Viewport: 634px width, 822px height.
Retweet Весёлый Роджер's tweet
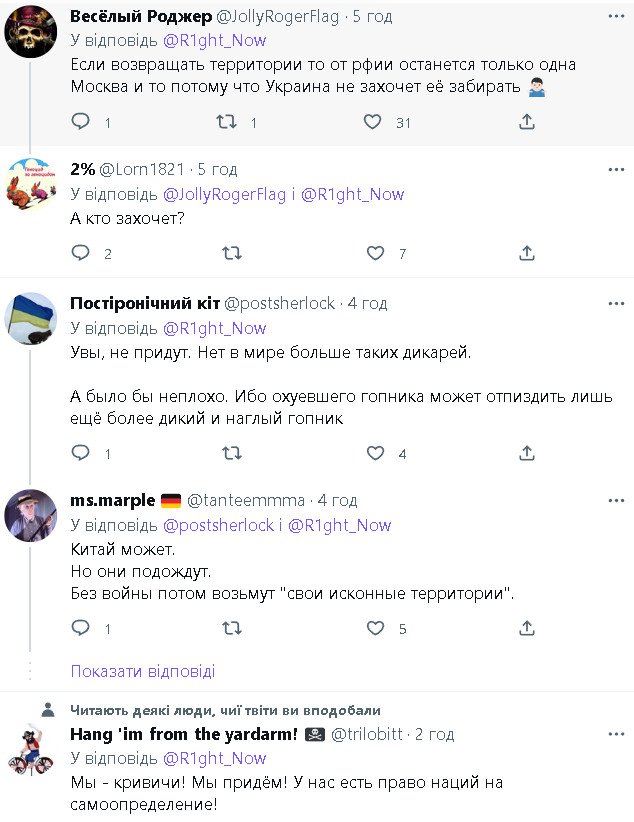(x=227, y=122)
